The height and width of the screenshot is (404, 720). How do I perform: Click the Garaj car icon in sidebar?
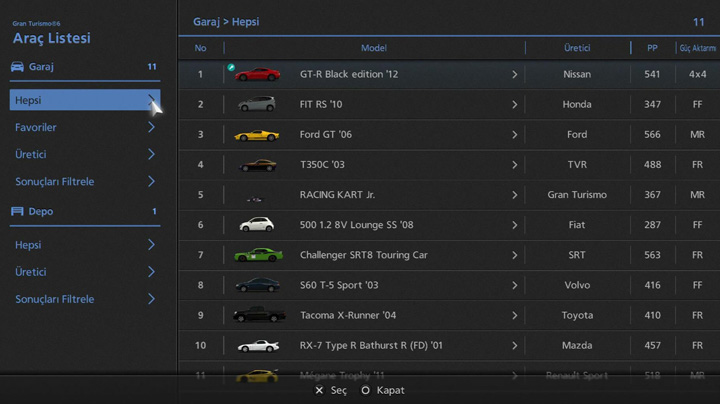click(x=17, y=67)
